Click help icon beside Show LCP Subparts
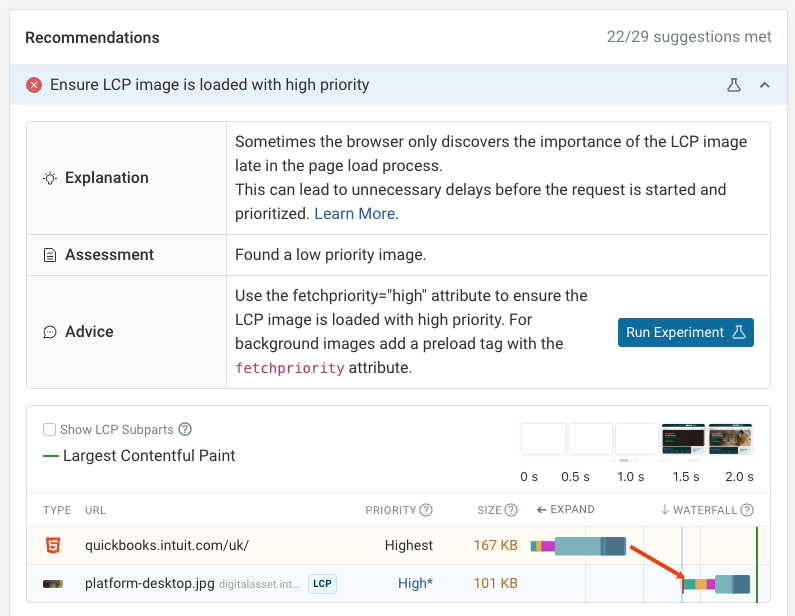795x616 pixels. (184, 430)
